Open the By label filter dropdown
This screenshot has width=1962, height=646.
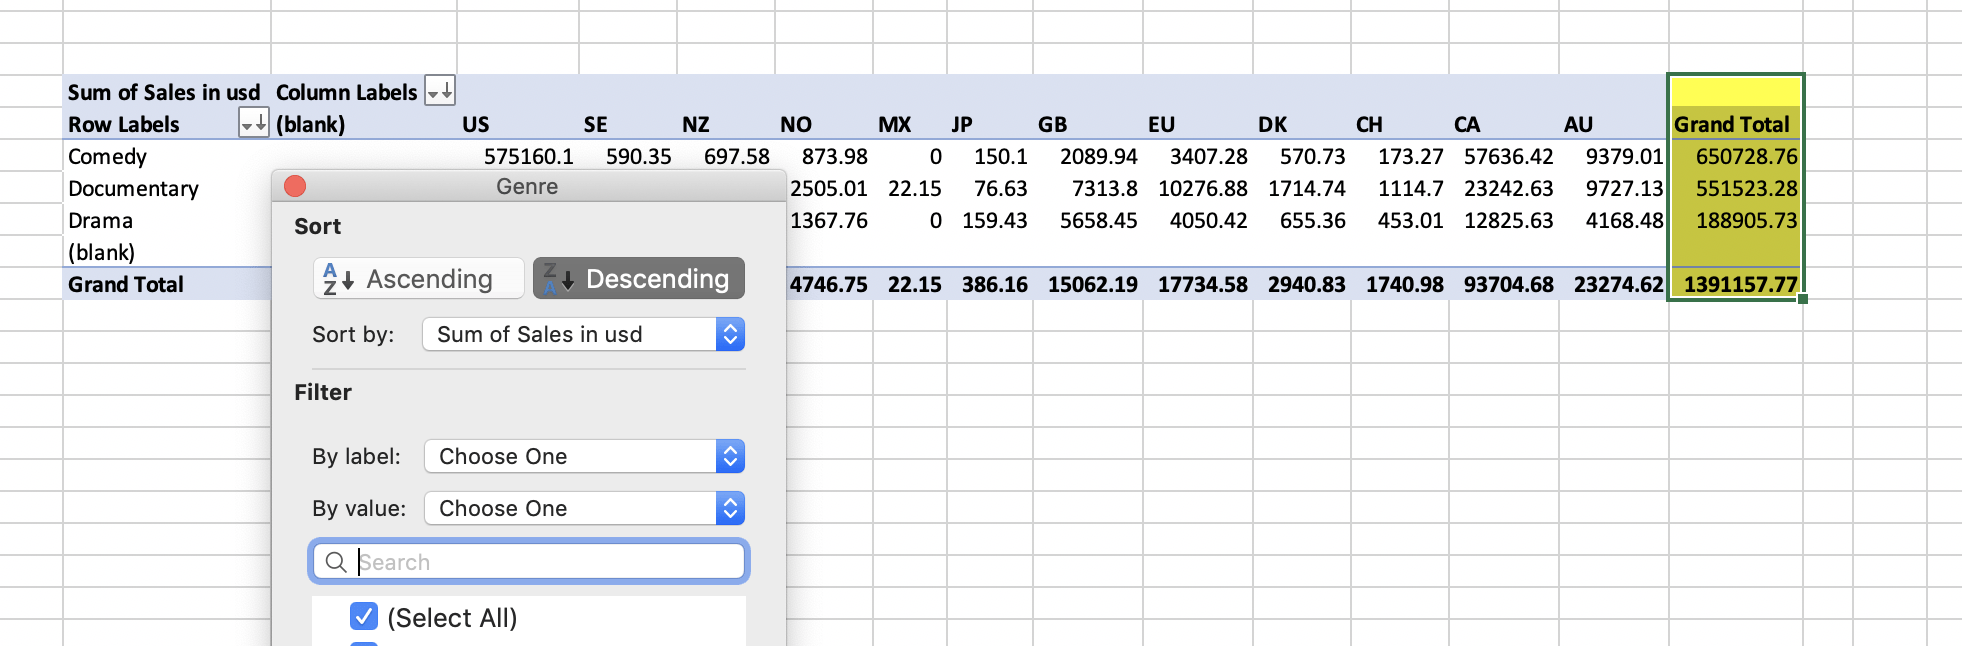click(x=730, y=457)
